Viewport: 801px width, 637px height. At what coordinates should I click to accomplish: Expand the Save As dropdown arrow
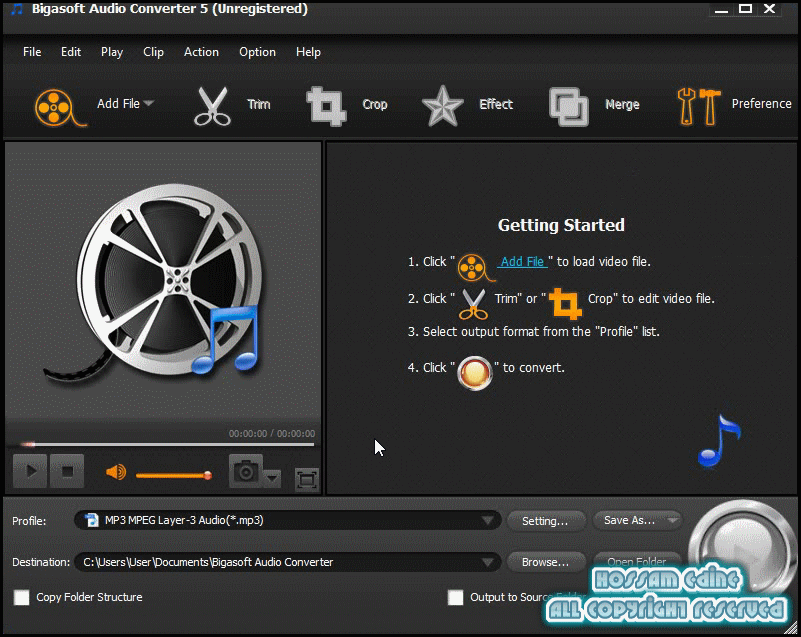point(673,521)
